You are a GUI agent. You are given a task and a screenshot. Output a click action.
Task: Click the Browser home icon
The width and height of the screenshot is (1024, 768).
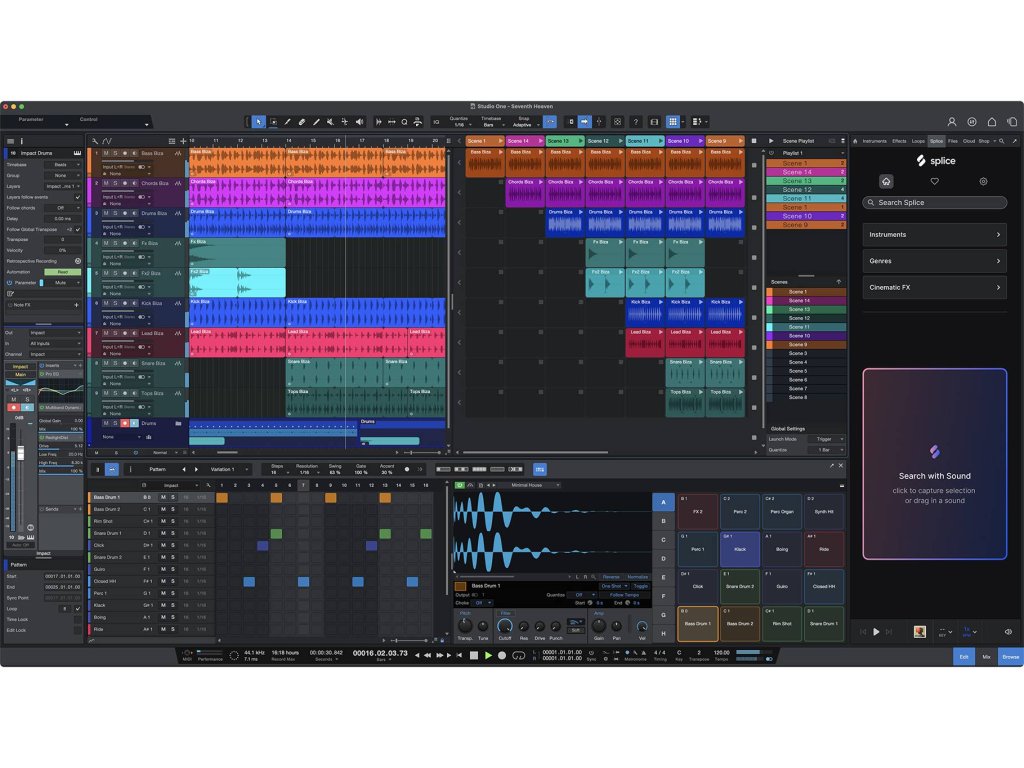856,141
